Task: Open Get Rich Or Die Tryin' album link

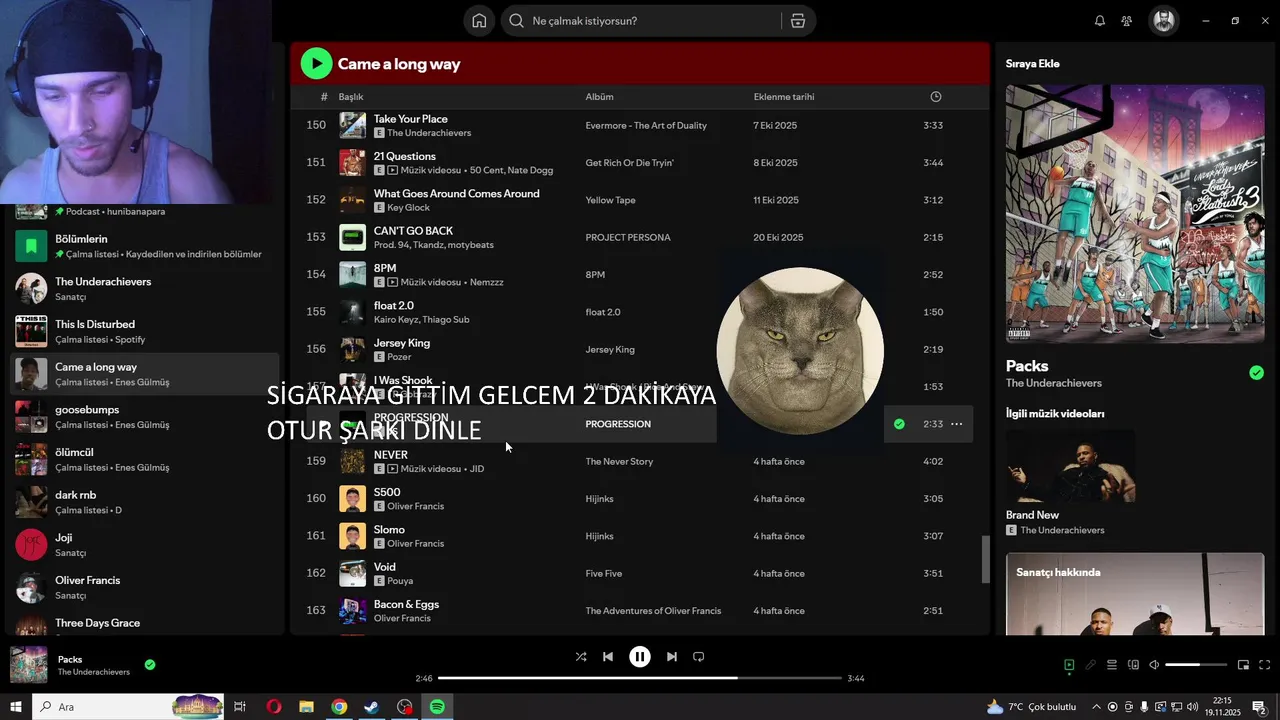Action: [x=629, y=163]
